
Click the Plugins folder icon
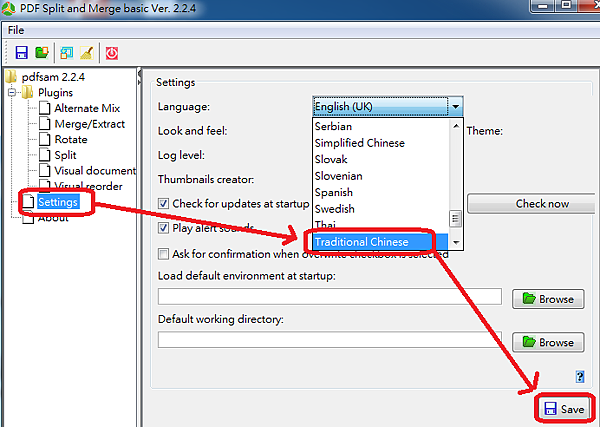(x=28, y=93)
